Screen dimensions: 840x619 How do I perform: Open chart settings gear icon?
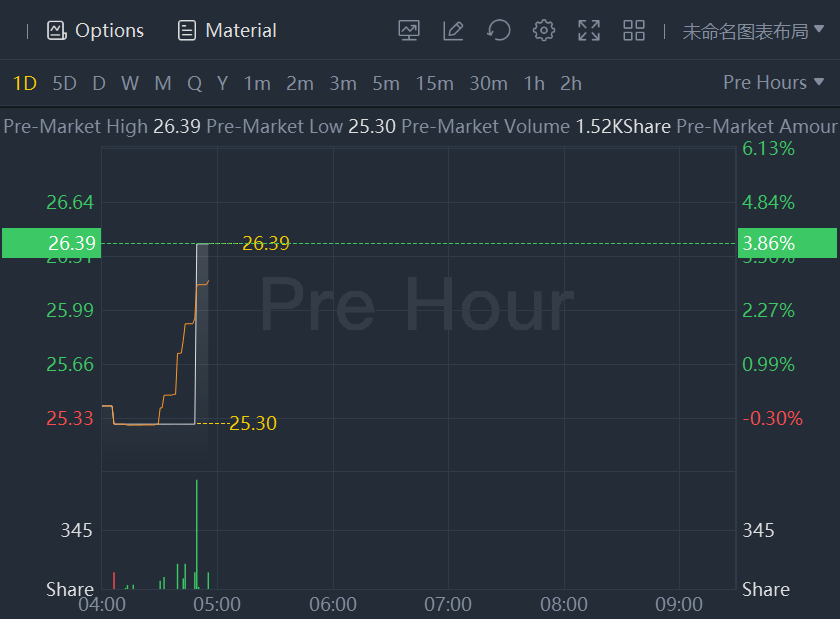pos(544,31)
